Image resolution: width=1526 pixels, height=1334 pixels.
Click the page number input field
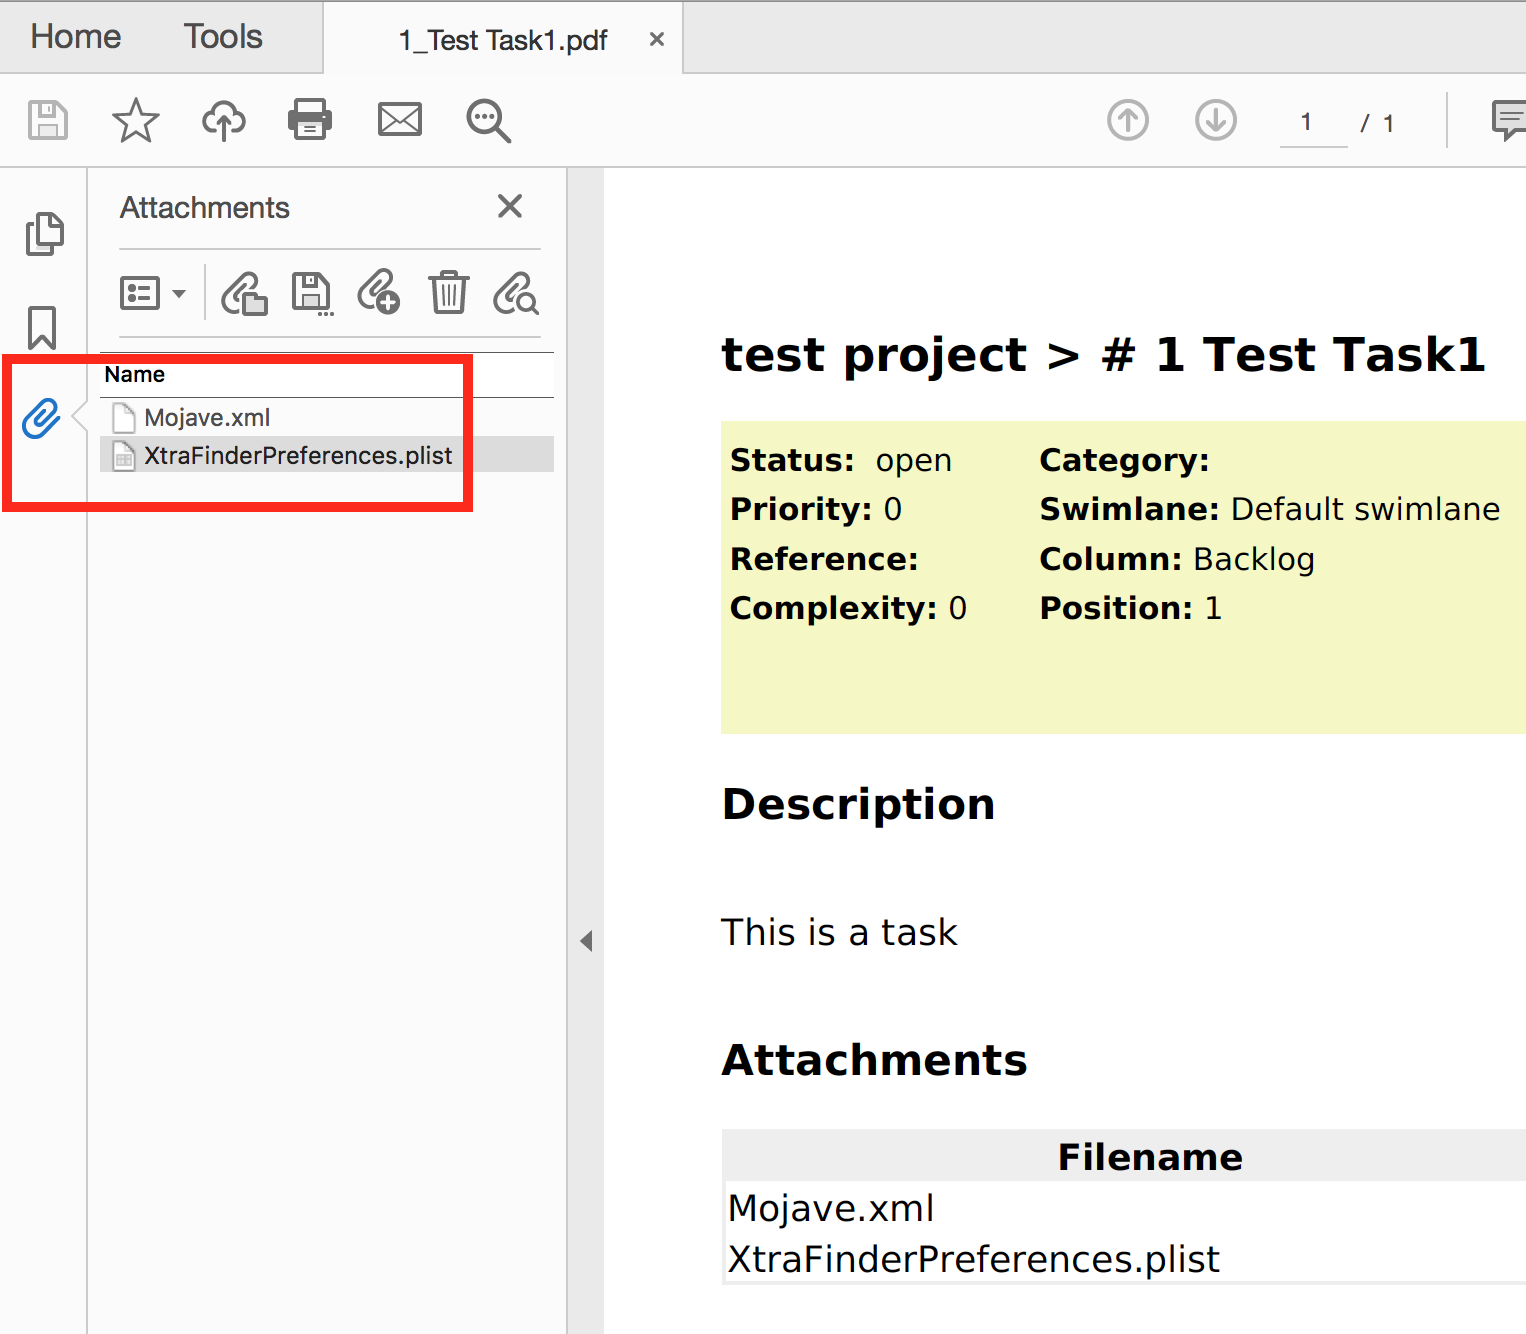[x=1310, y=121]
